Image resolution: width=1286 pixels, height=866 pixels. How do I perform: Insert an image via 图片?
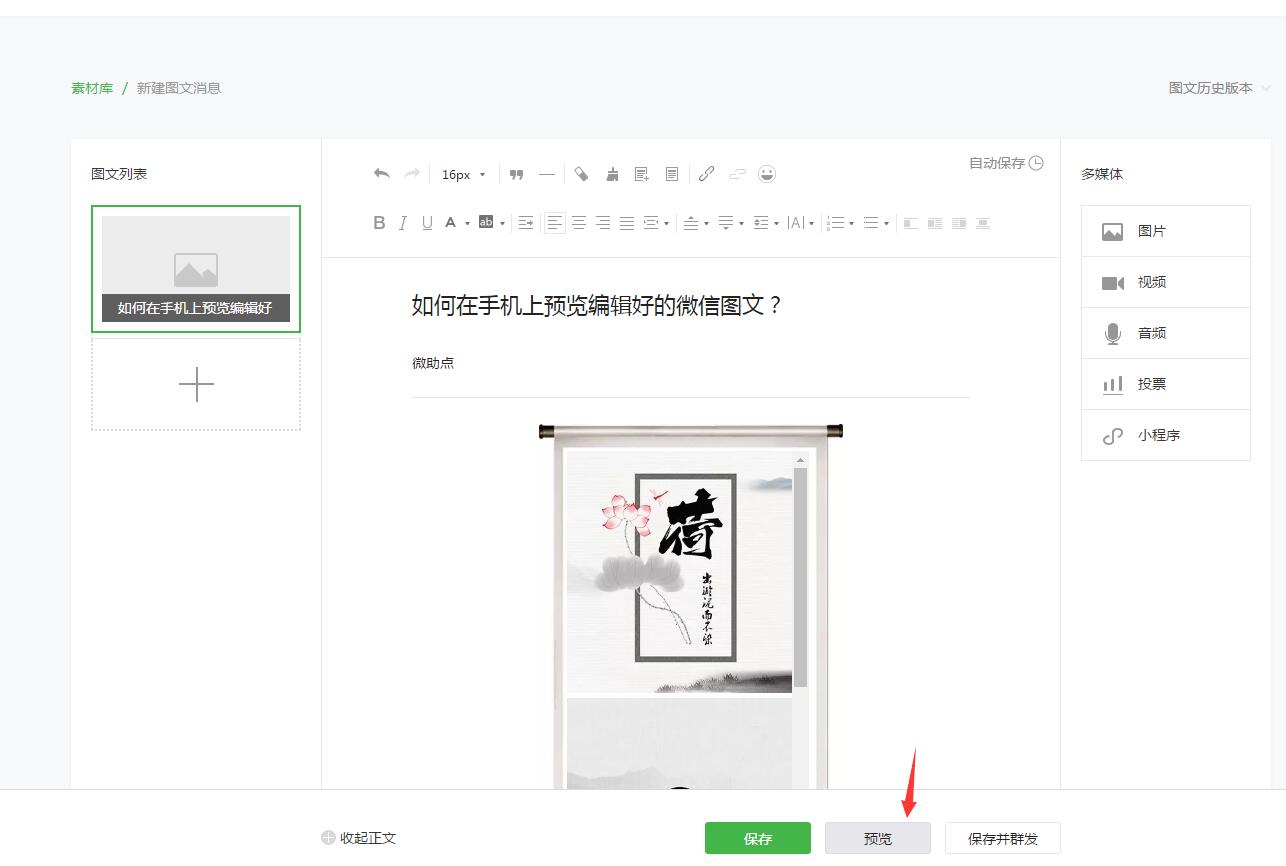[x=1166, y=231]
